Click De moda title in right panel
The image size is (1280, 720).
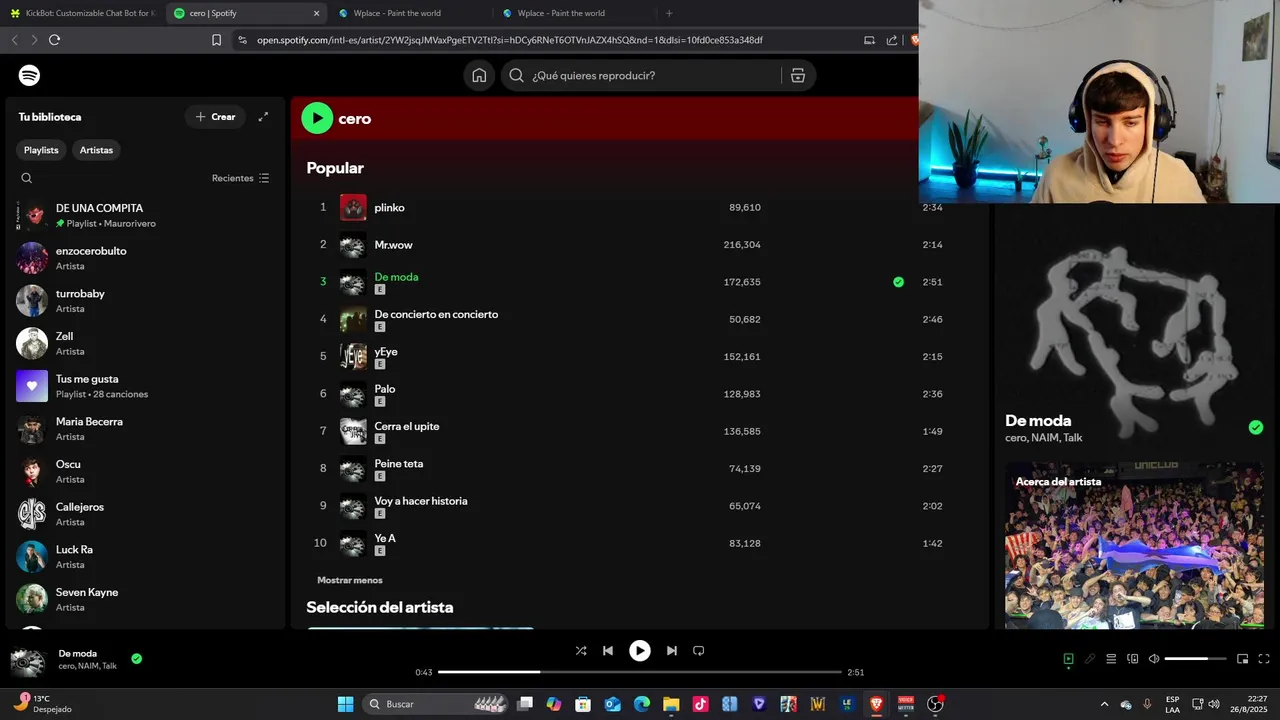tap(1038, 421)
